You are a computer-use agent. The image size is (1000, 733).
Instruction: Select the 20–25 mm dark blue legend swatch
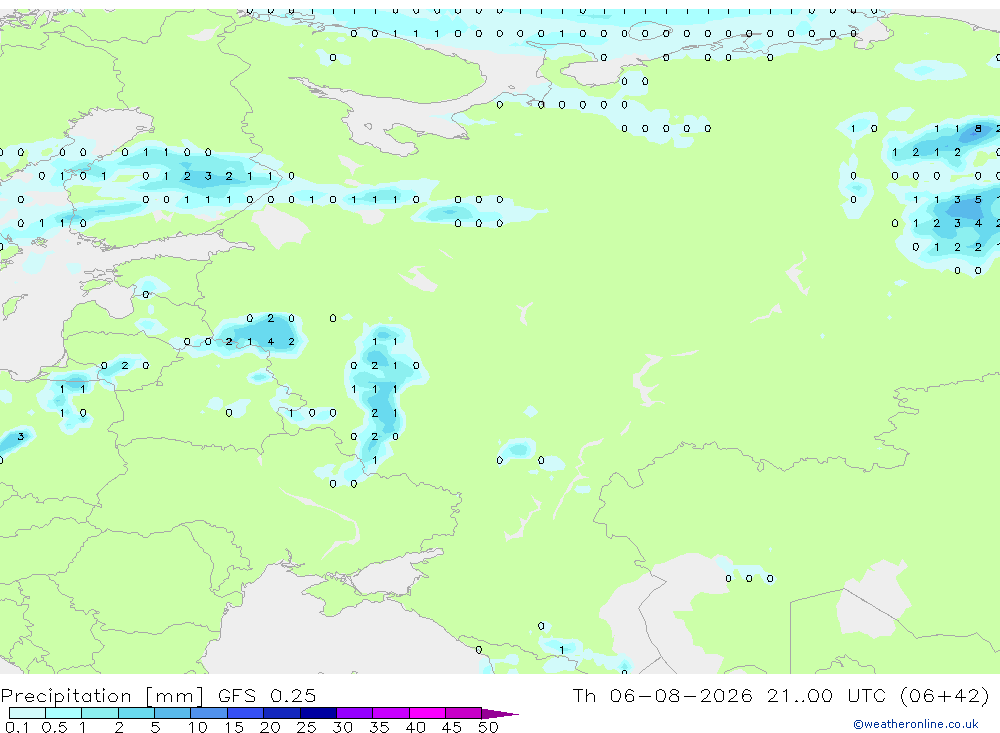click(x=282, y=713)
